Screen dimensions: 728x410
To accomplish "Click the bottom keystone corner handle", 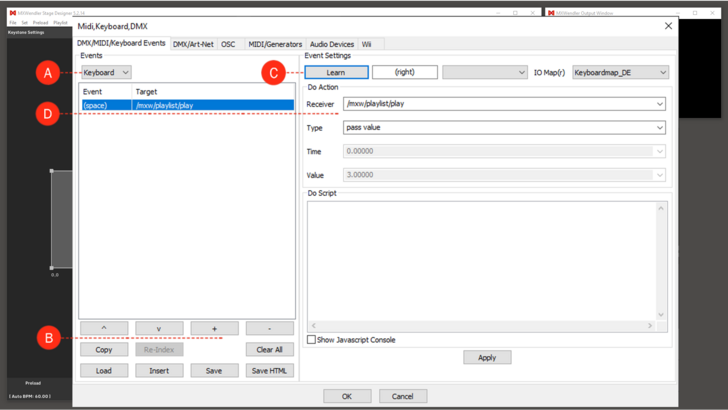I will (52, 268).
